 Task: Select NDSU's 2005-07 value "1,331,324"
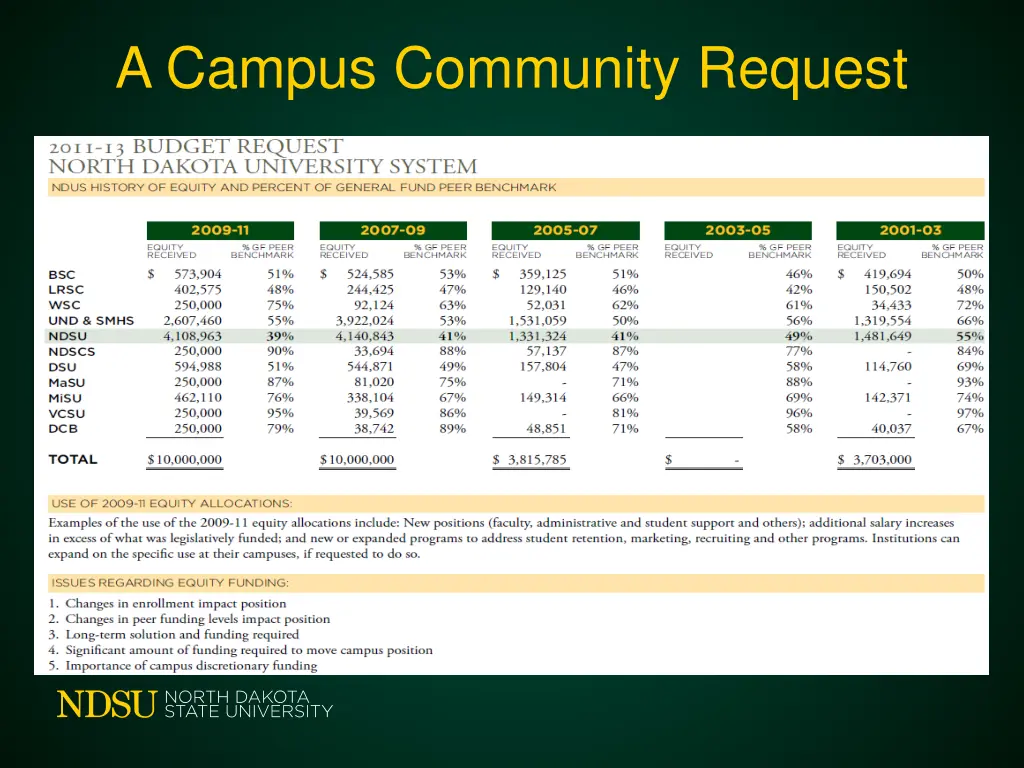(x=537, y=336)
